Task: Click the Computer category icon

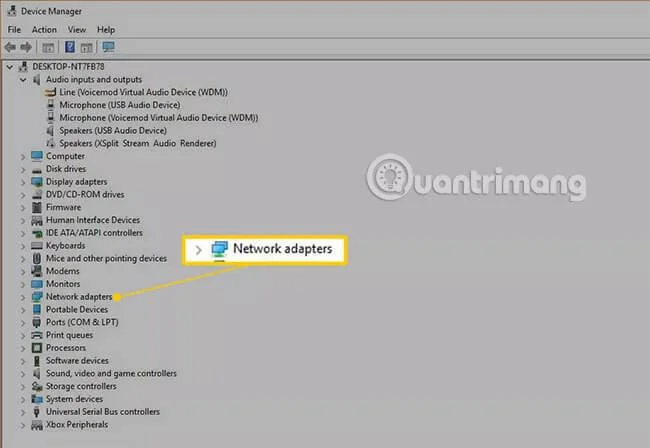Action: (37, 156)
